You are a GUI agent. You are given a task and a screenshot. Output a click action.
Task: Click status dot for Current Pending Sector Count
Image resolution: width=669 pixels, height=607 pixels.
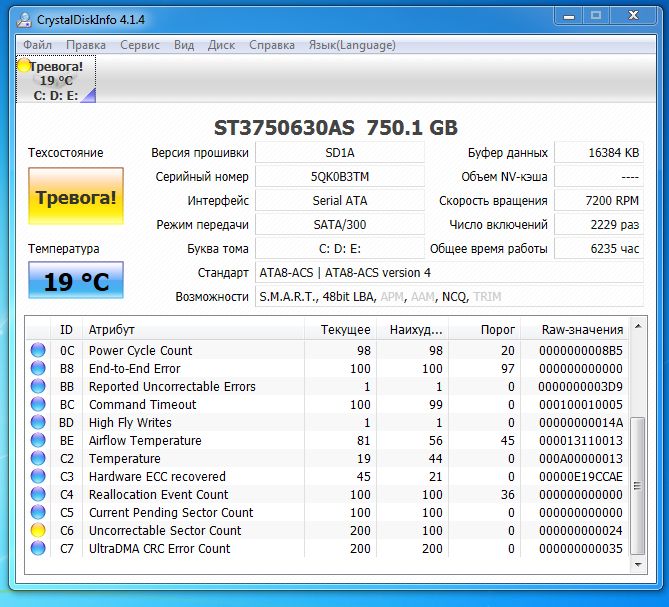click(38, 512)
